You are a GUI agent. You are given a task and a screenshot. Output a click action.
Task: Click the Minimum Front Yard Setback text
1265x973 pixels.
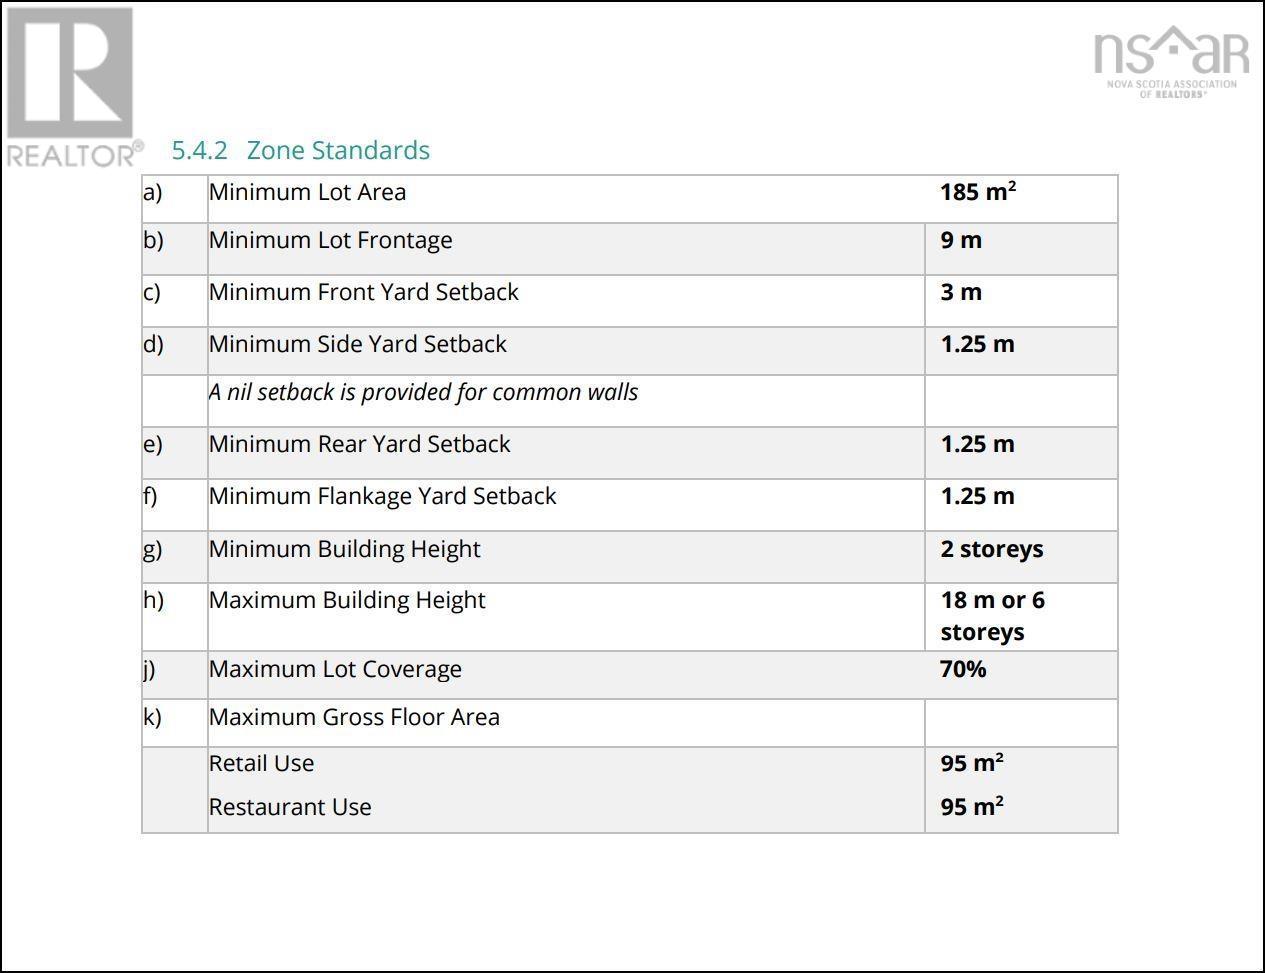[x=363, y=292]
